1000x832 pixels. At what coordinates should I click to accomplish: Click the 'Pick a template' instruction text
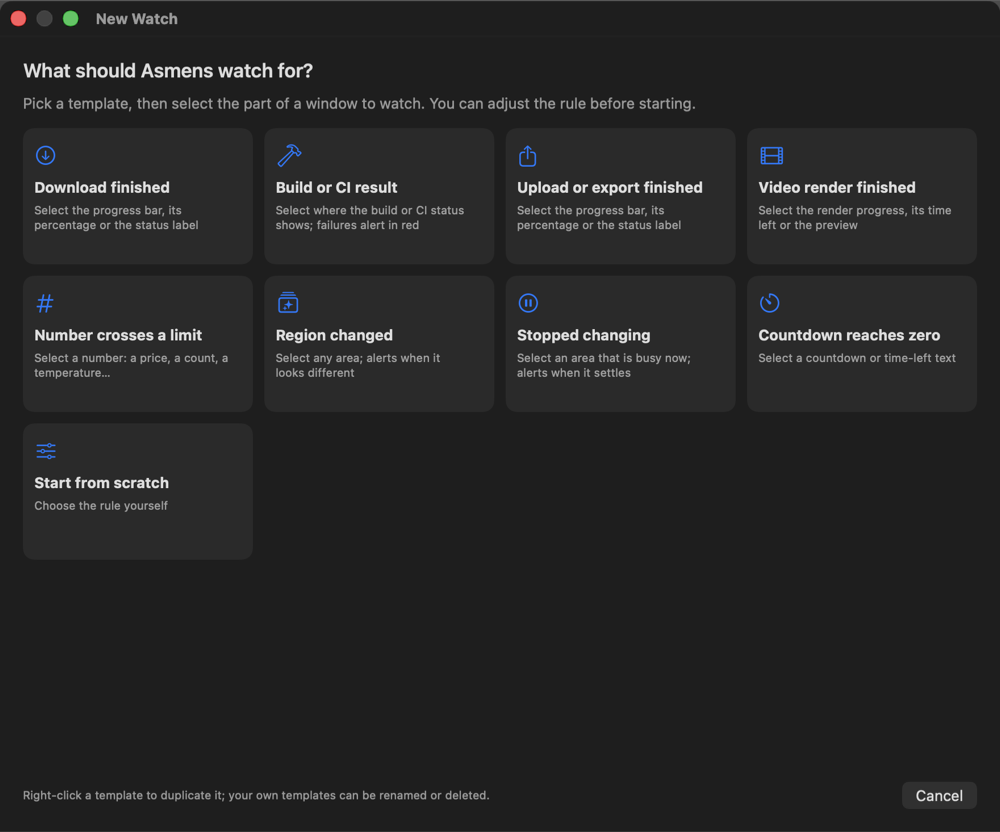[x=359, y=103]
